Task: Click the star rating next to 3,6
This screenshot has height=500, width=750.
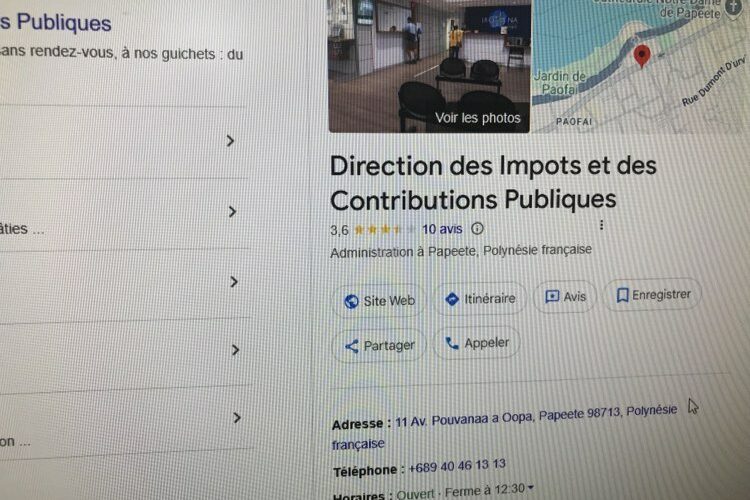Action: click(385, 230)
